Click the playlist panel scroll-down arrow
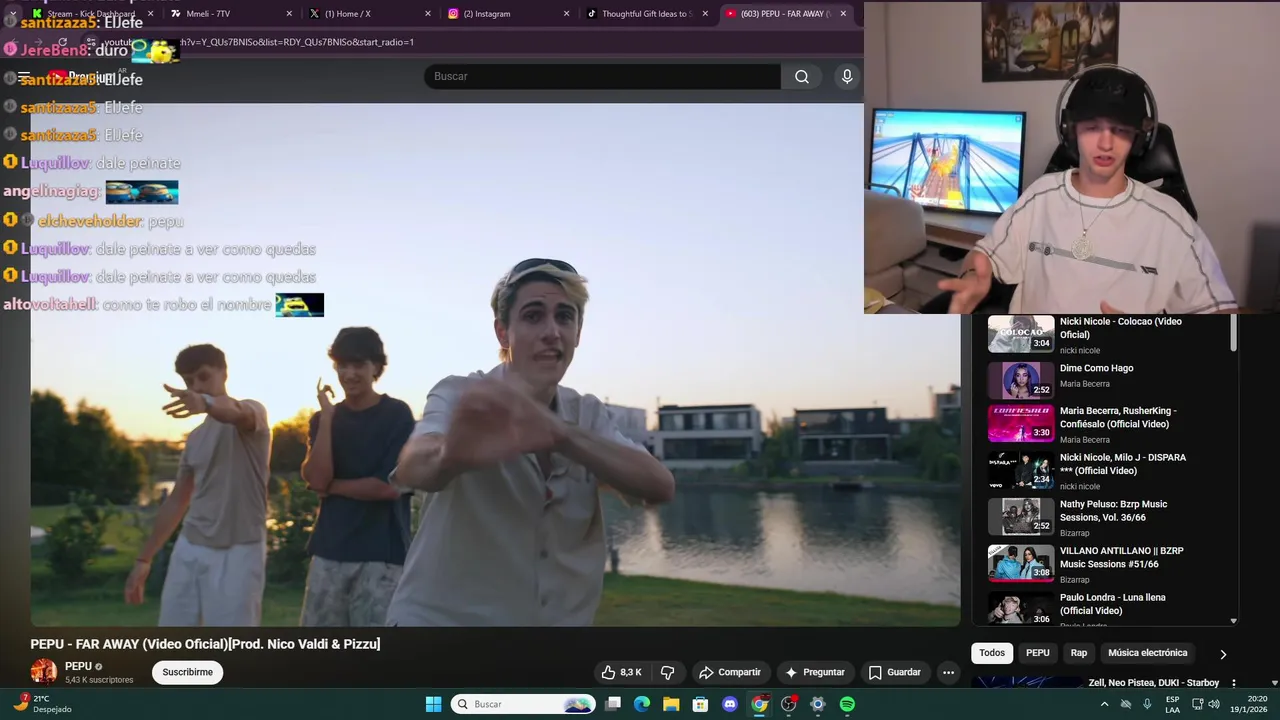 [x=1233, y=620]
